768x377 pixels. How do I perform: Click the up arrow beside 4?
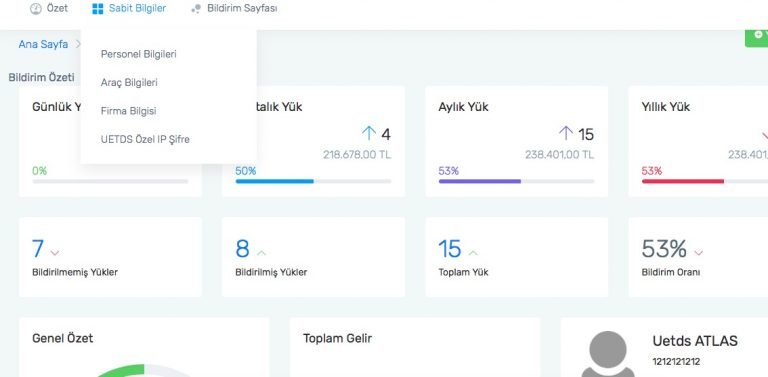click(x=369, y=133)
